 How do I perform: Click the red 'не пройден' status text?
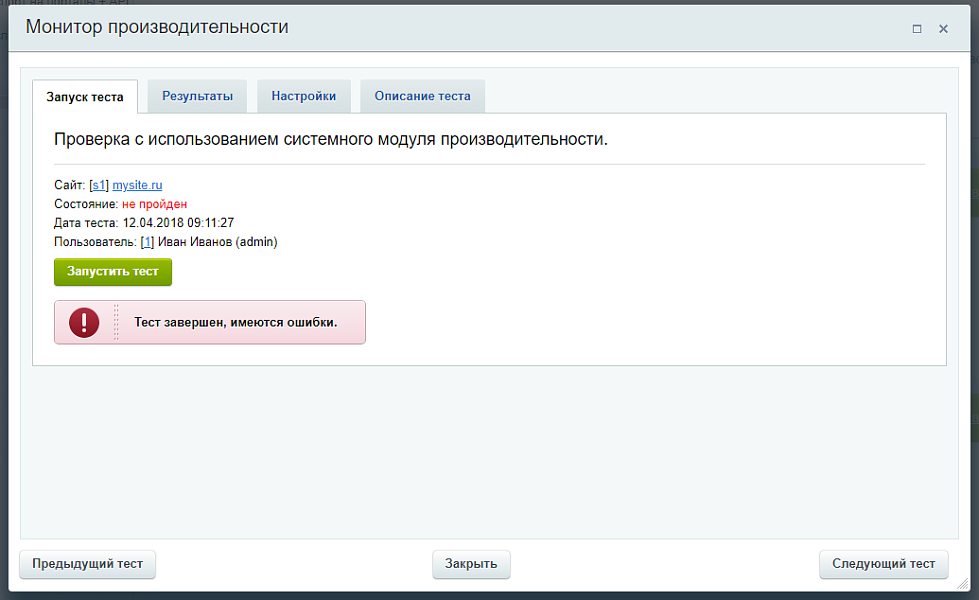click(155, 204)
